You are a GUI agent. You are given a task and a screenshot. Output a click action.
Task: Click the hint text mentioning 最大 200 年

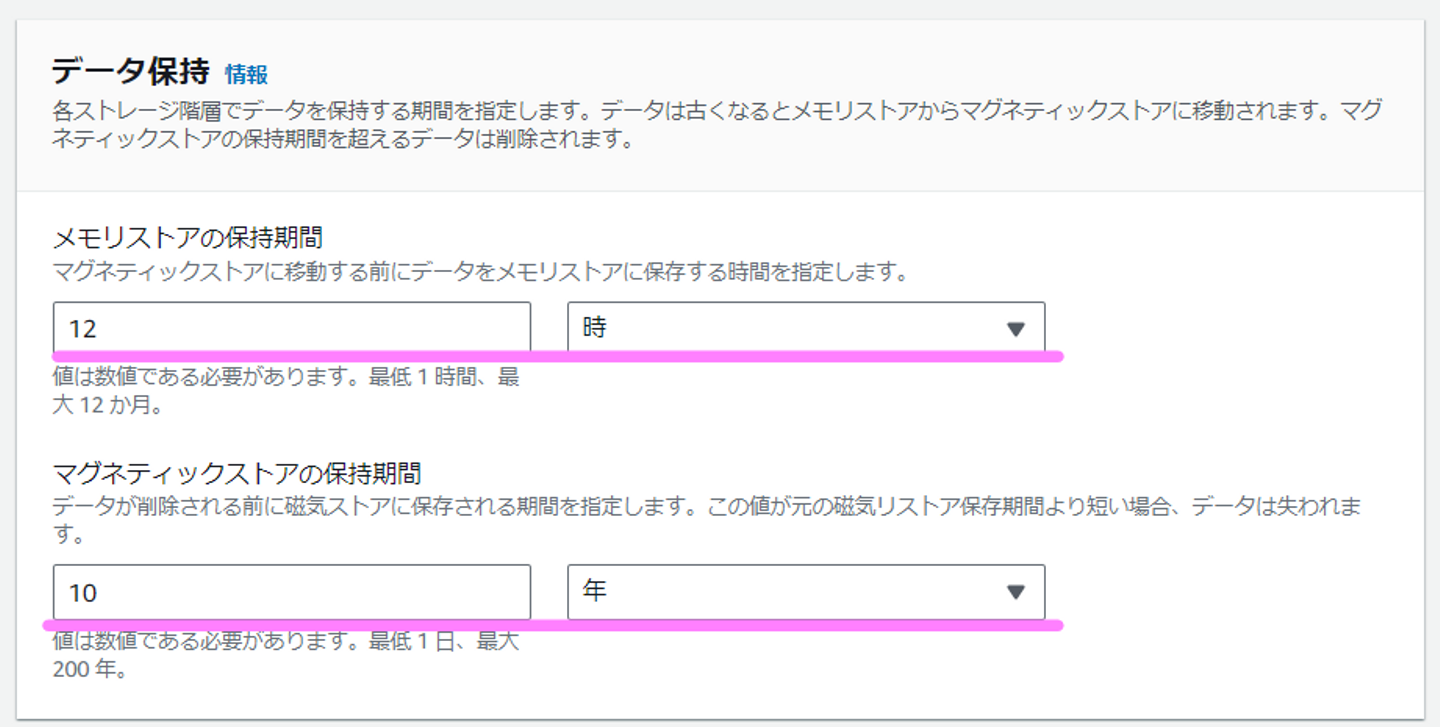coord(285,656)
